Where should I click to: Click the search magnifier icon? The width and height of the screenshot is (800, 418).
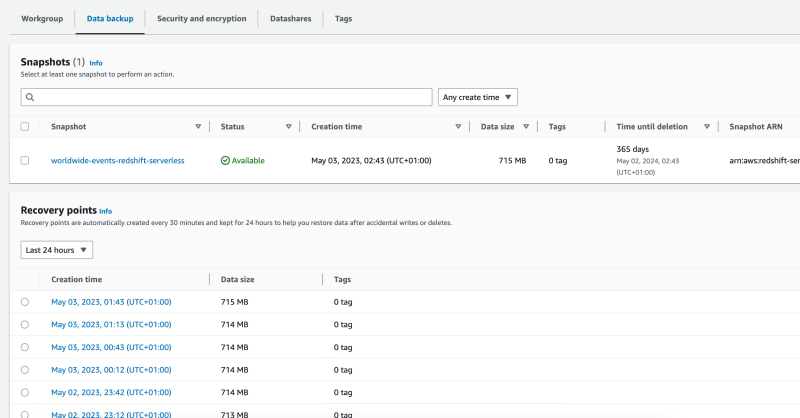(30, 97)
